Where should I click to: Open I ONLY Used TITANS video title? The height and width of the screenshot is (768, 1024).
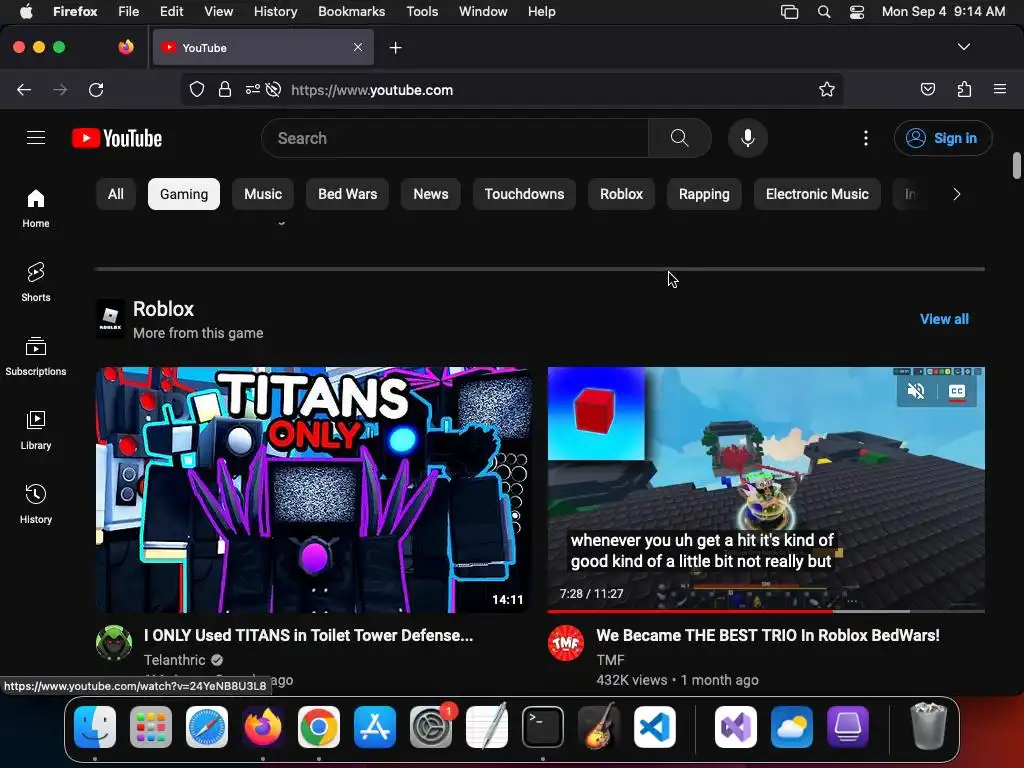[x=308, y=635]
